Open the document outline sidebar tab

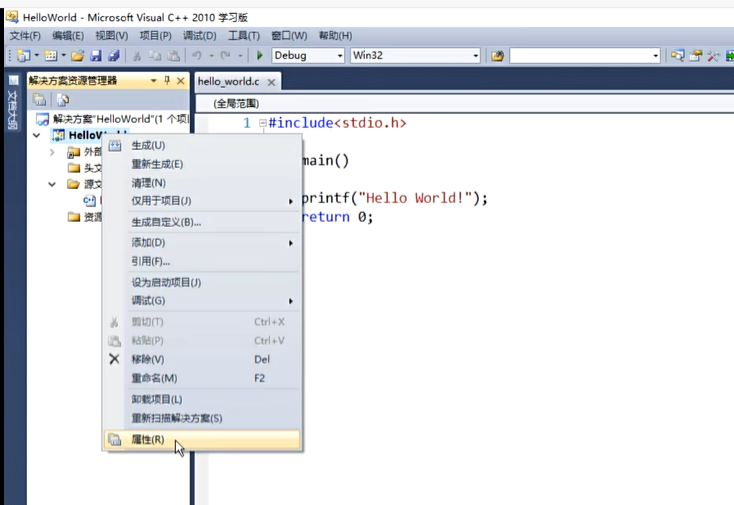tap(13, 102)
